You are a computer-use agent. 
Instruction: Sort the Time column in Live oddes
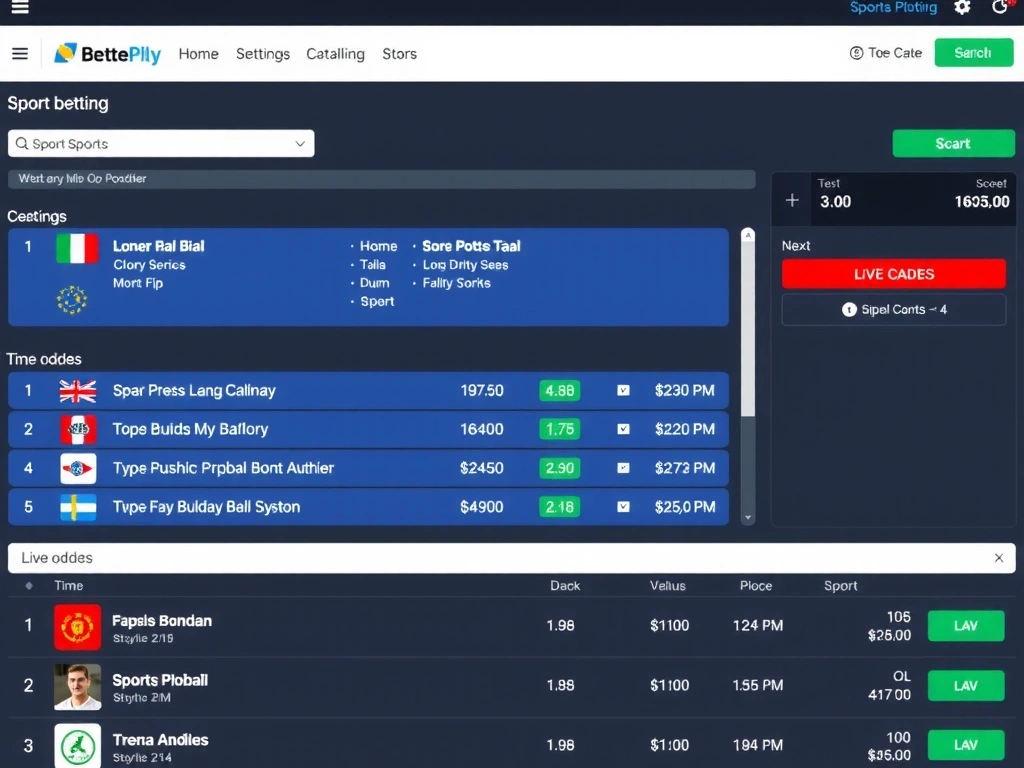[x=68, y=585]
